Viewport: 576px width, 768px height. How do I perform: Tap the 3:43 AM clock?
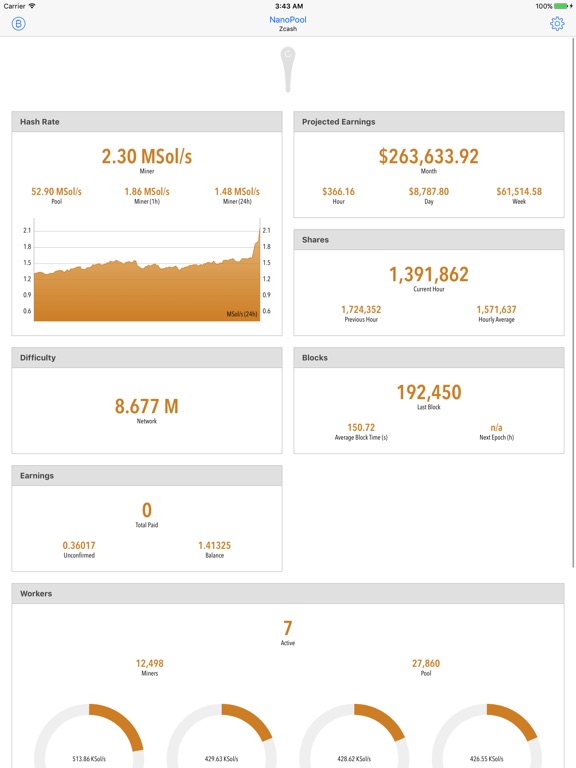288,6
